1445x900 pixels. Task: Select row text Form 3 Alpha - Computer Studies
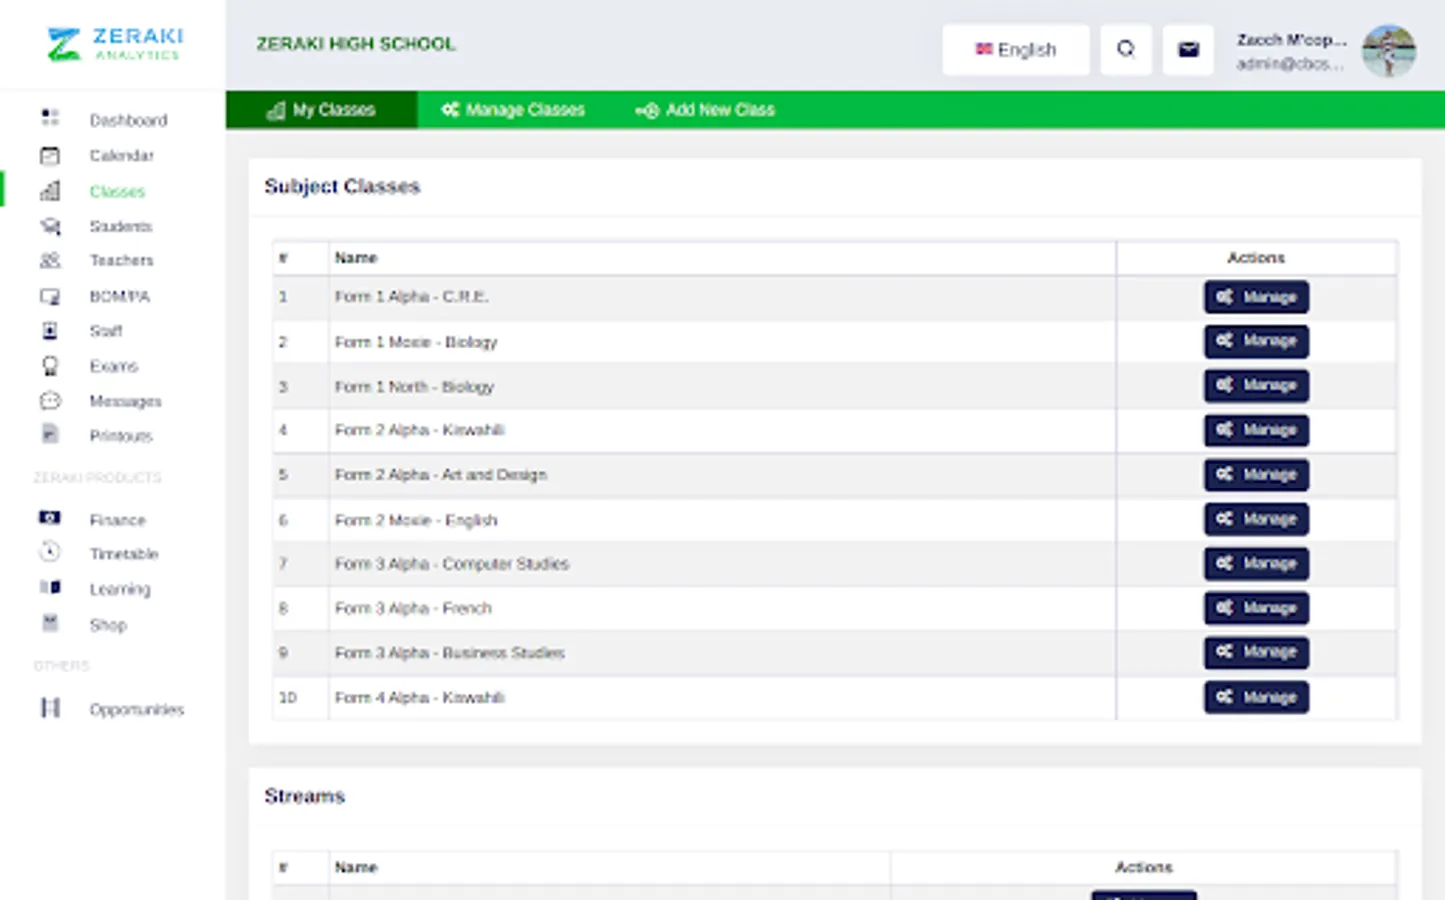451,564
